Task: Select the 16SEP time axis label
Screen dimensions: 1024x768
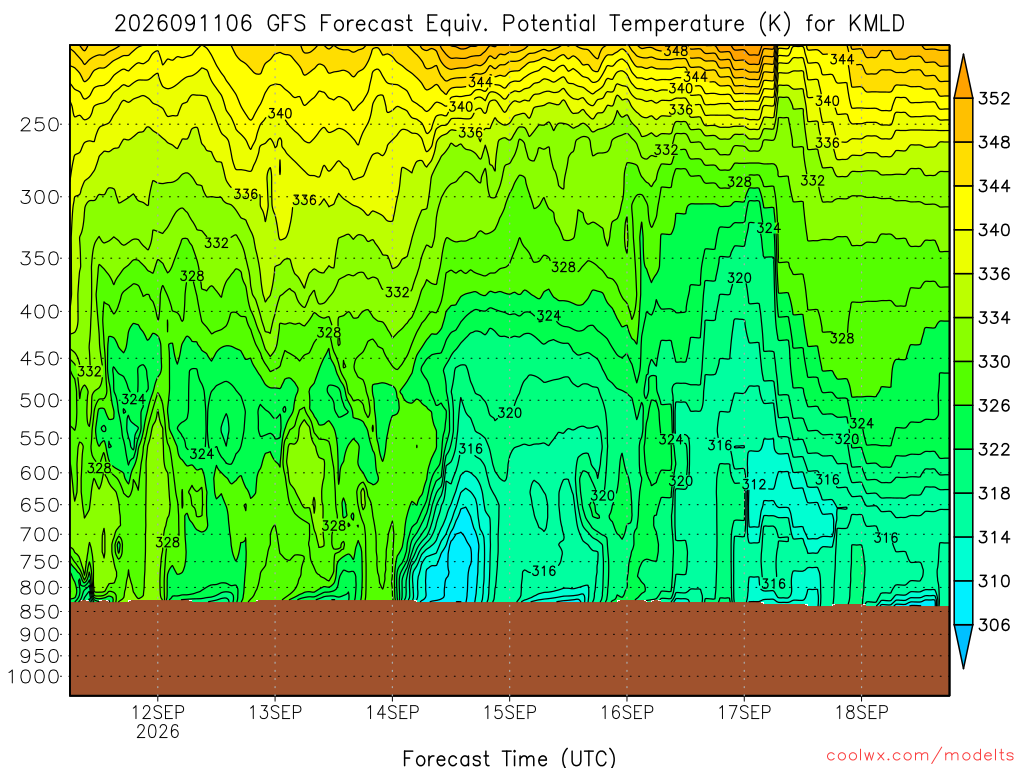Action: (627, 712)
